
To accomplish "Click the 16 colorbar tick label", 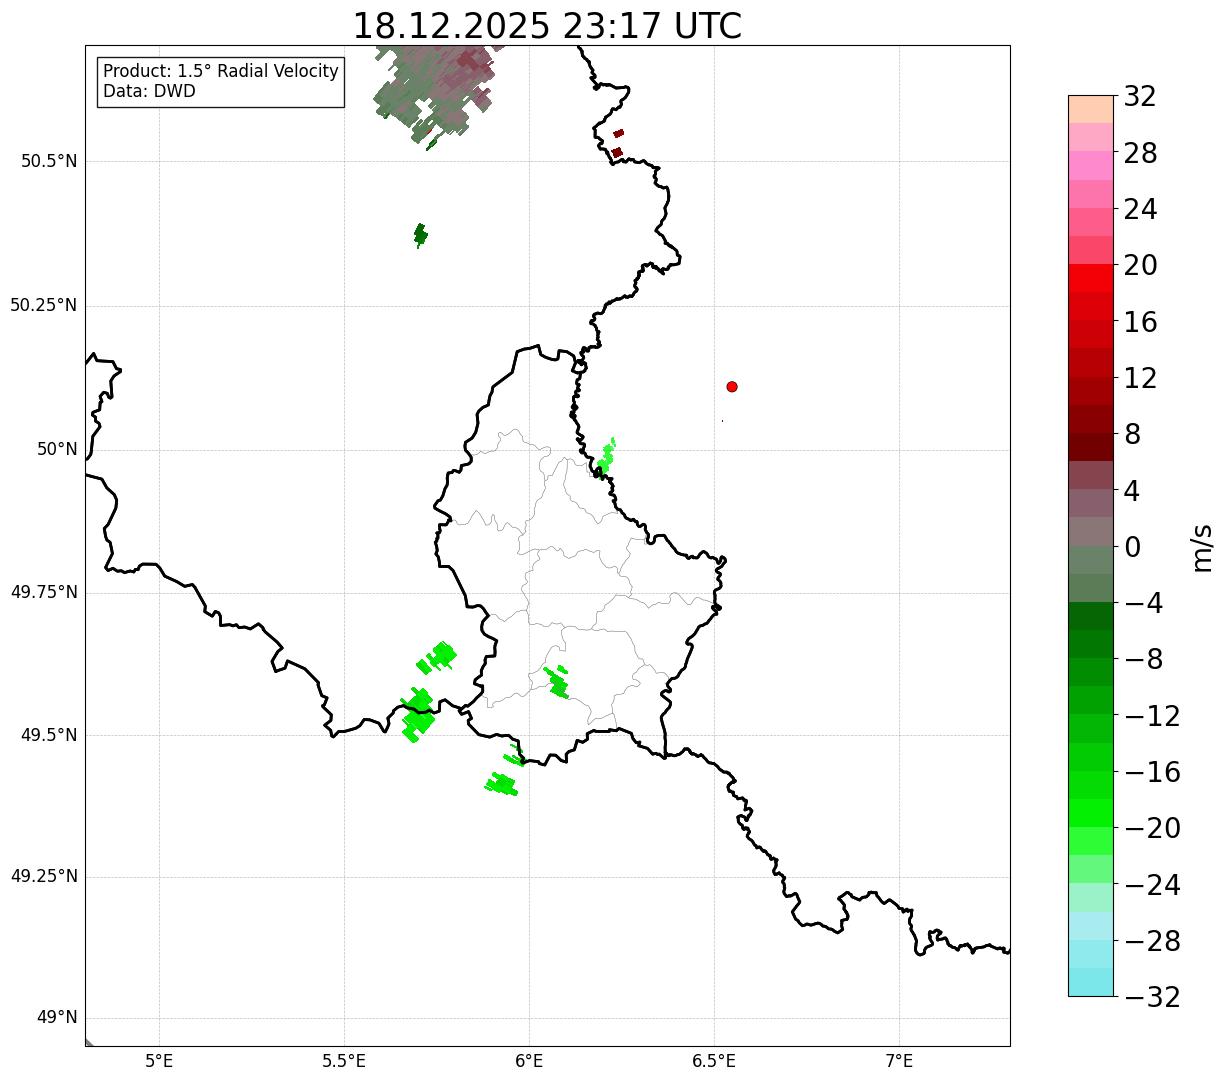I will (x=1141, y=322).
